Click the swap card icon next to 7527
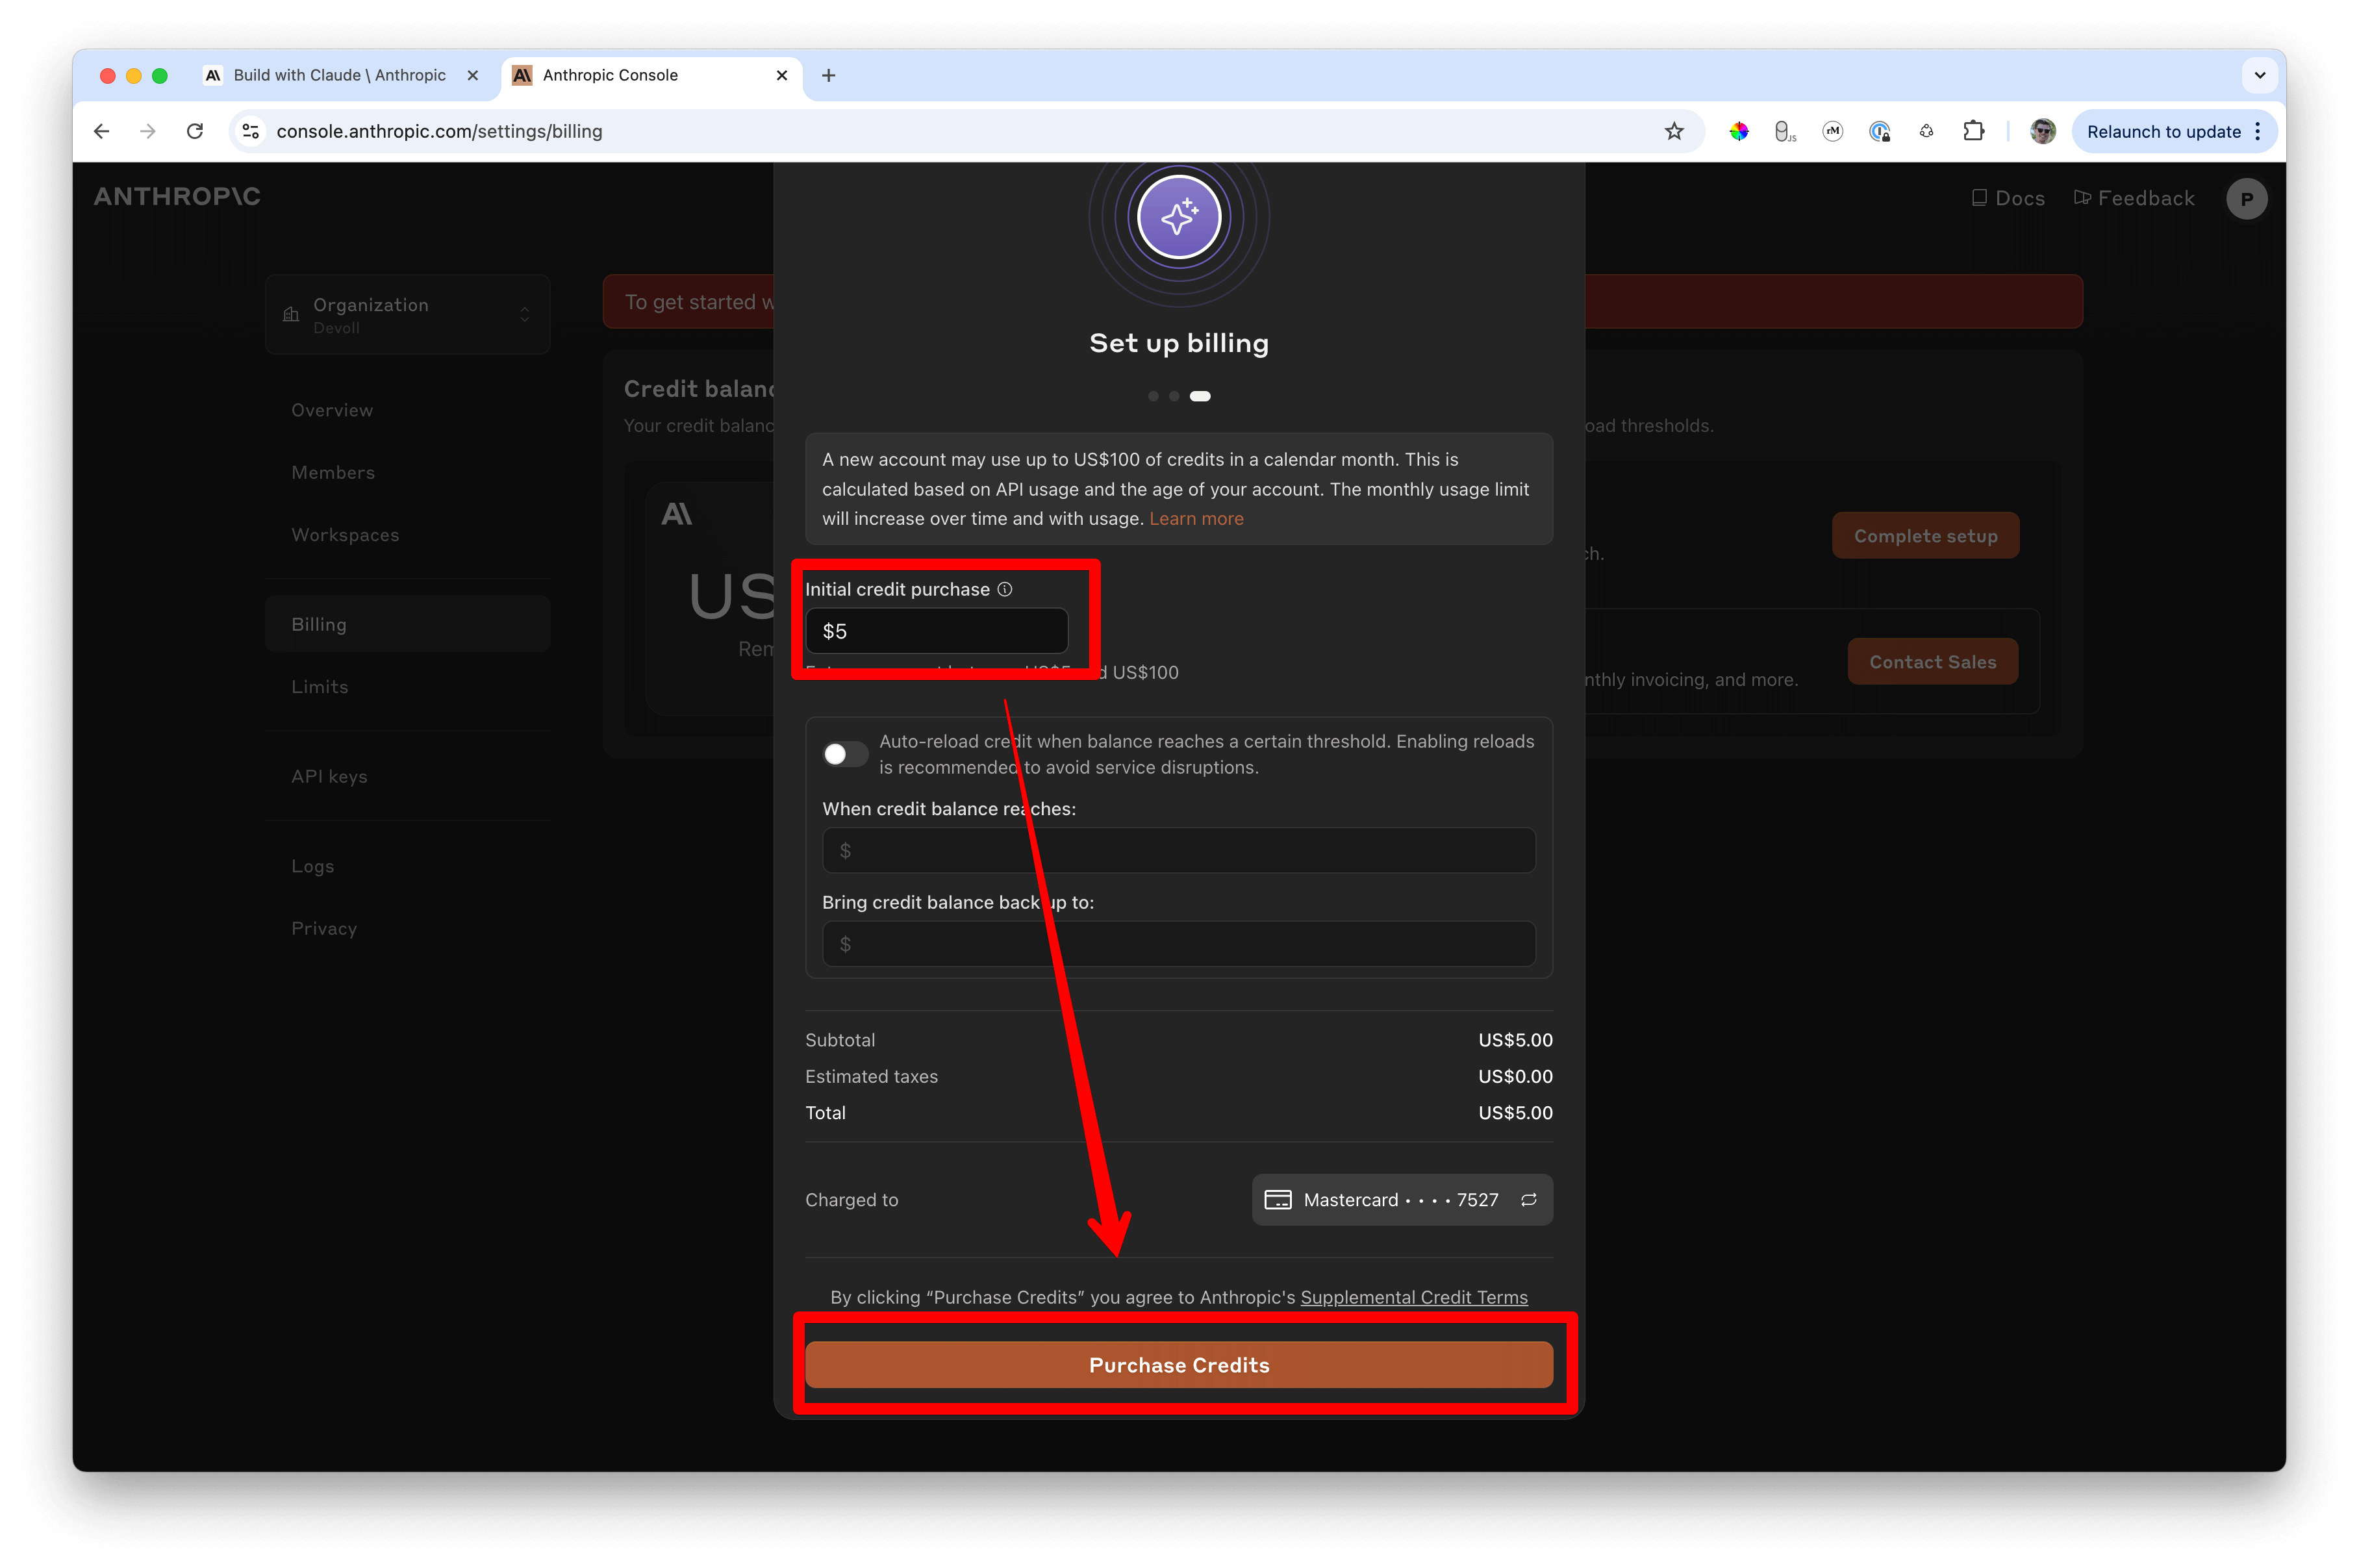Viewport: 2359px width, 1568px height. [x=1529, y=1199]
